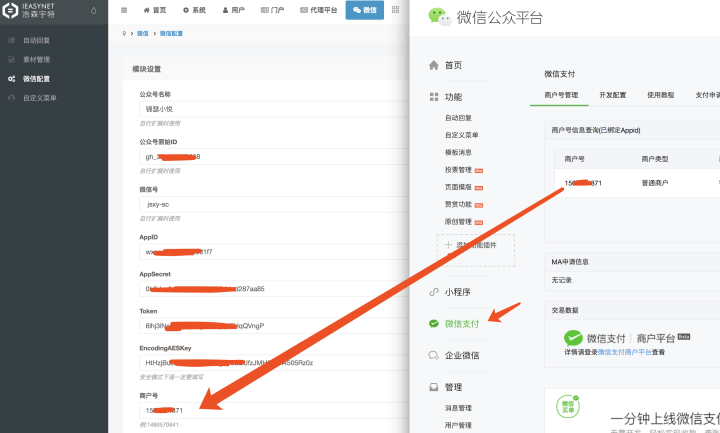This screenshot has height=433, width=720.
Task: Click the IEASYNET logo icon
Action: coord(10,10)
